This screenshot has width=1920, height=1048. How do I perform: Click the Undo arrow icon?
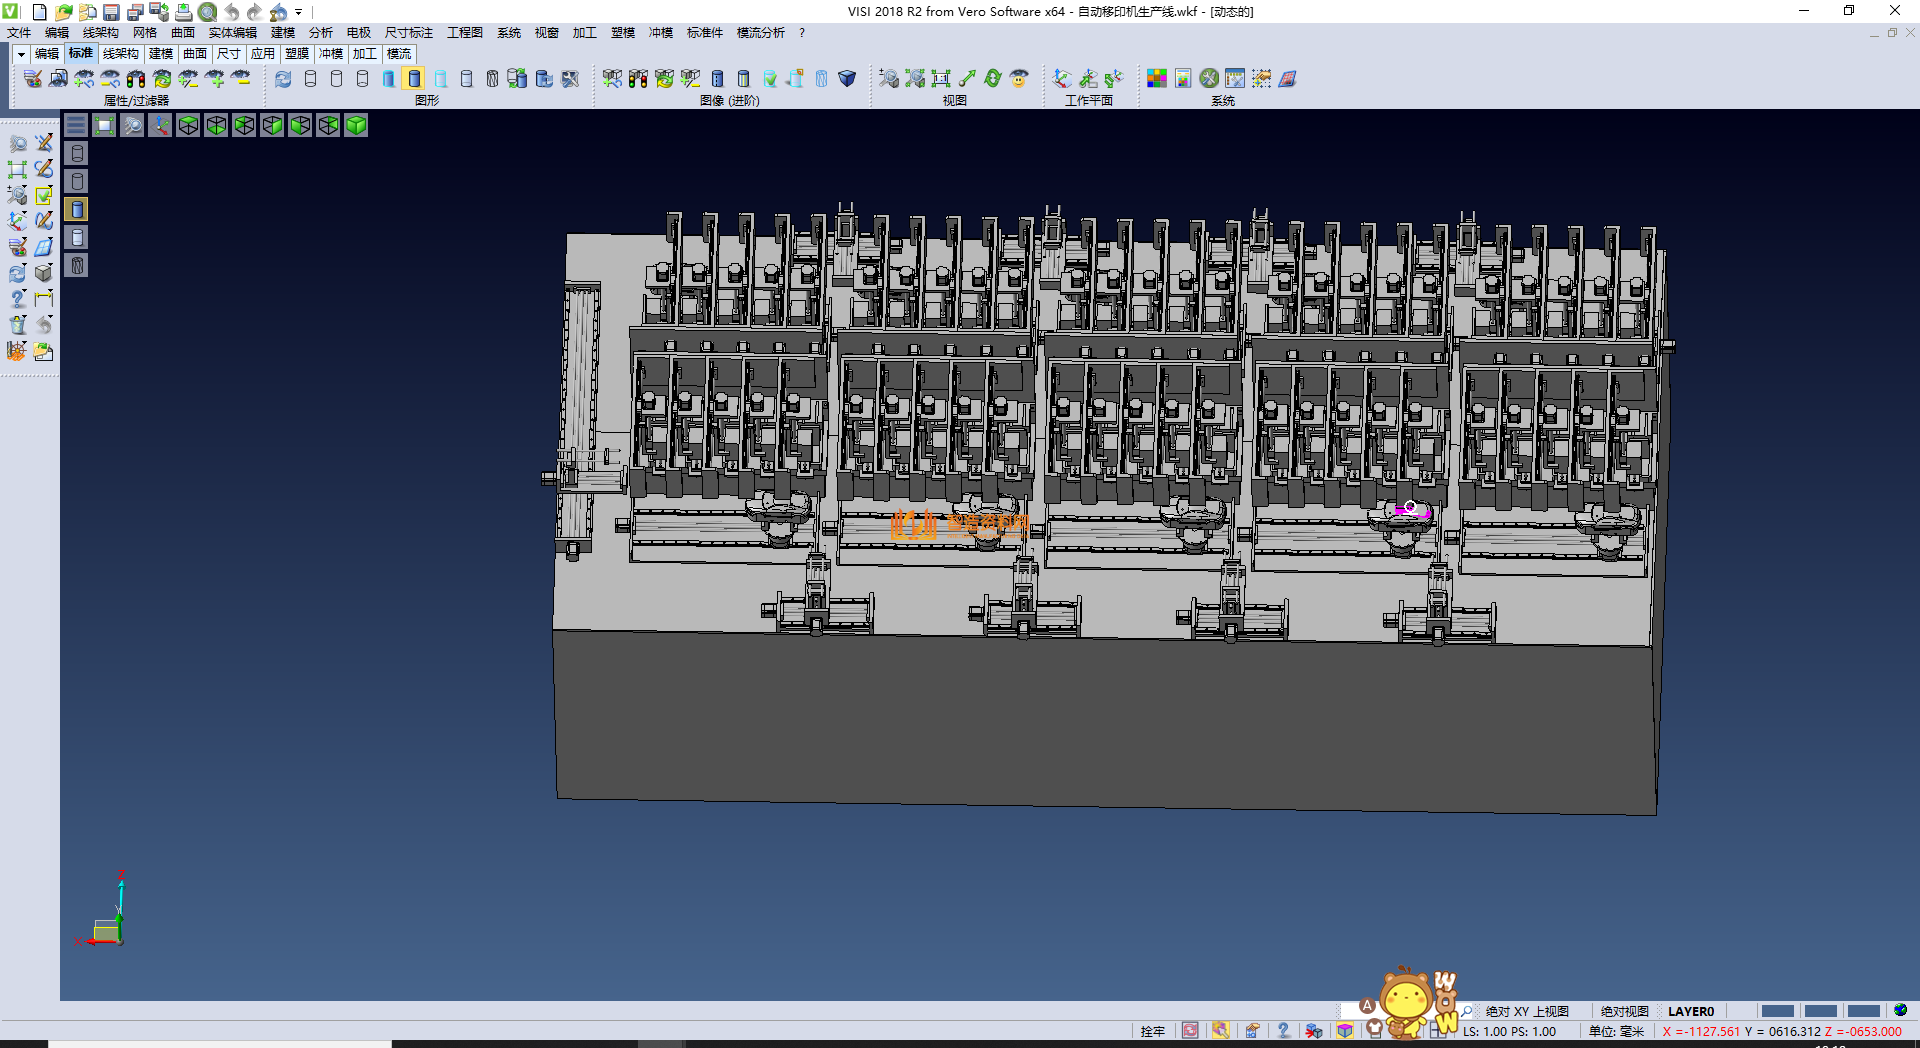click(x=231, y=12)
